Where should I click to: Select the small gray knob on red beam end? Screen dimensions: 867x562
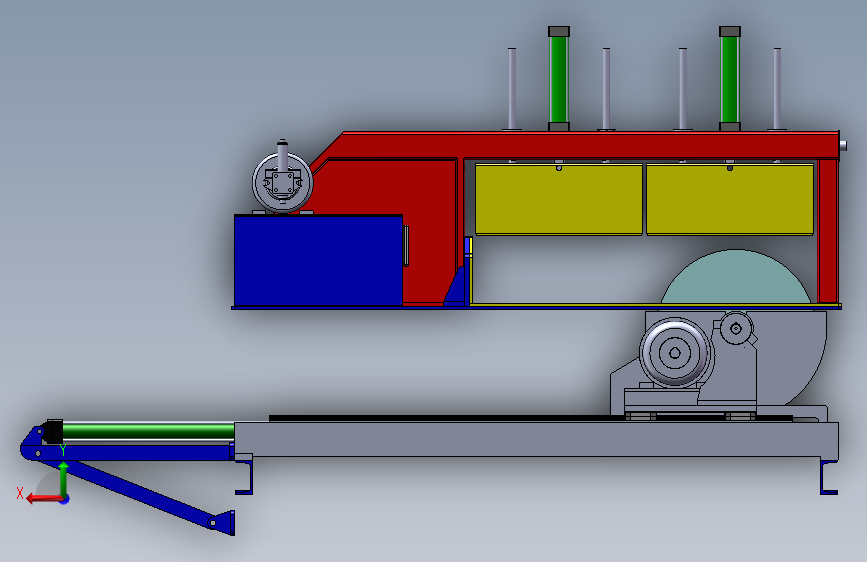coord(843,145)
